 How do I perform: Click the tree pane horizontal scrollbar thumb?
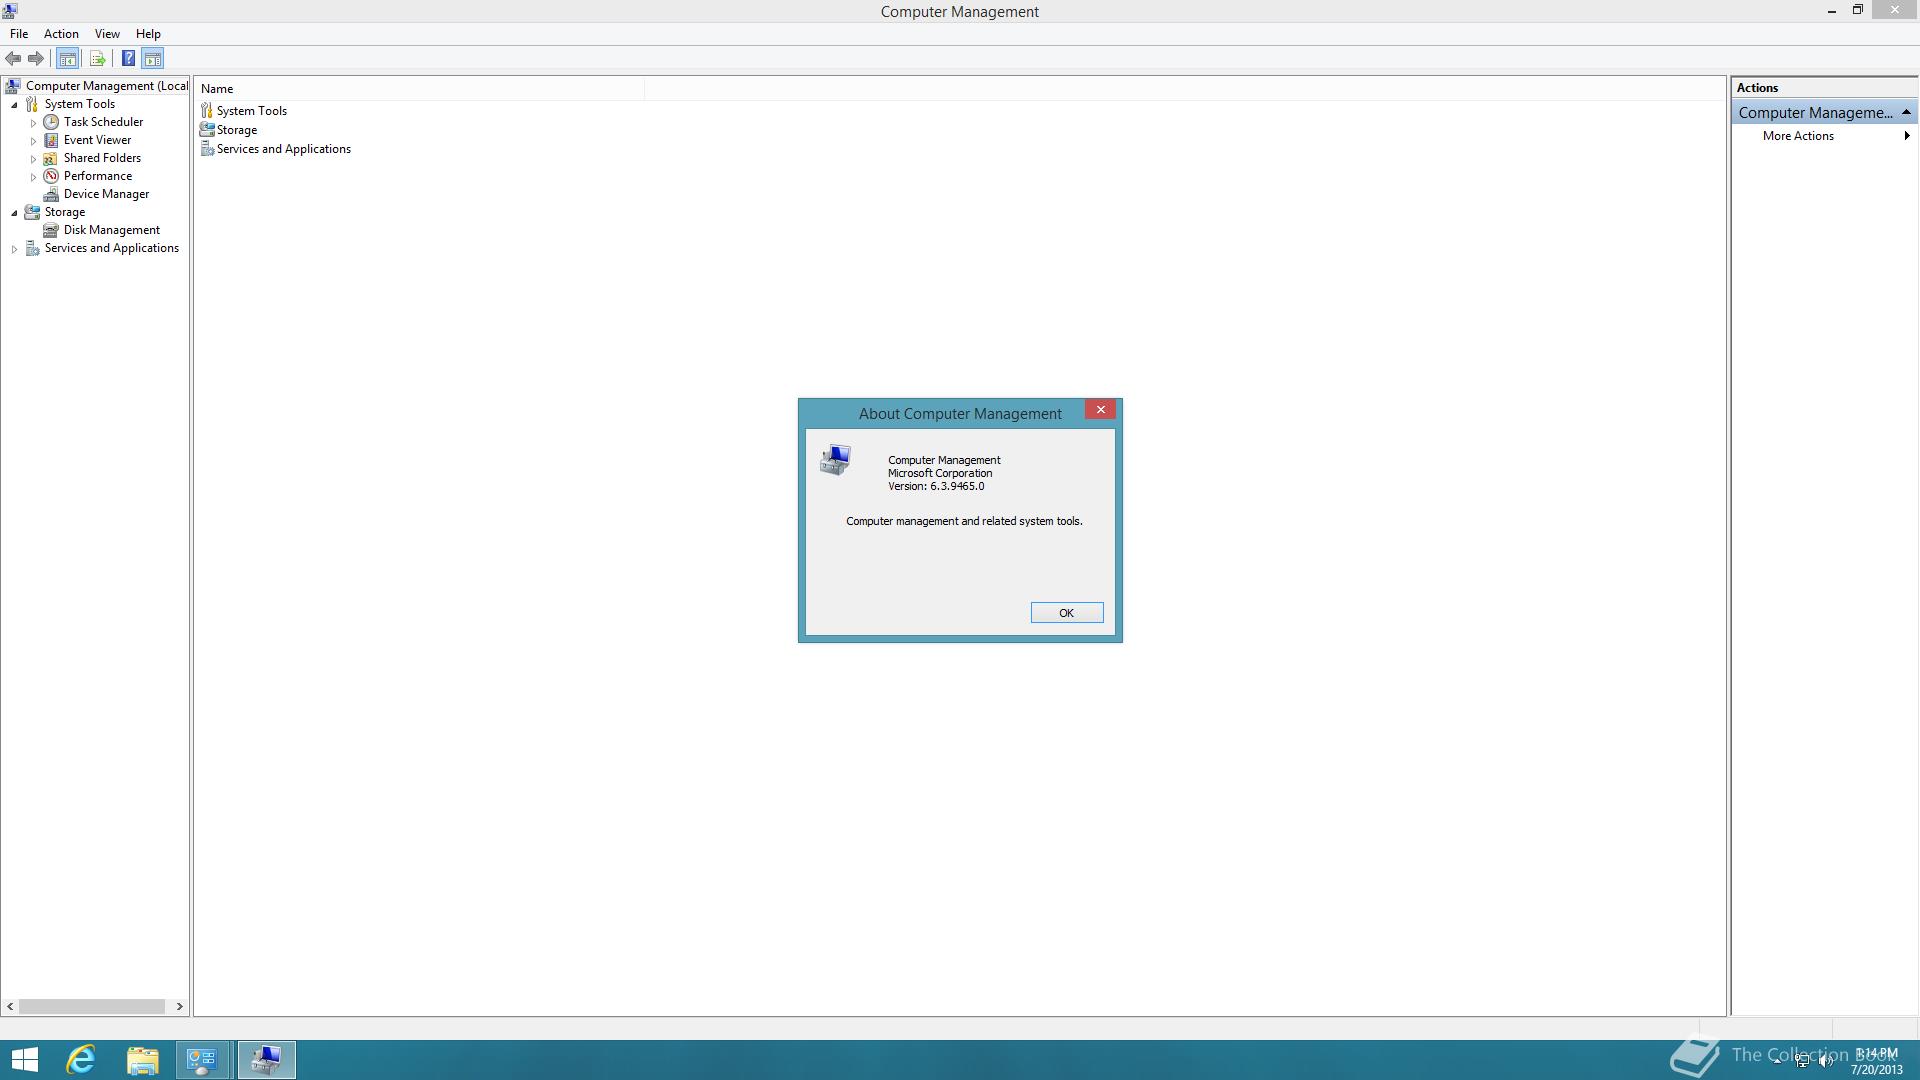pyautogui.click(x=92, y=1007)
